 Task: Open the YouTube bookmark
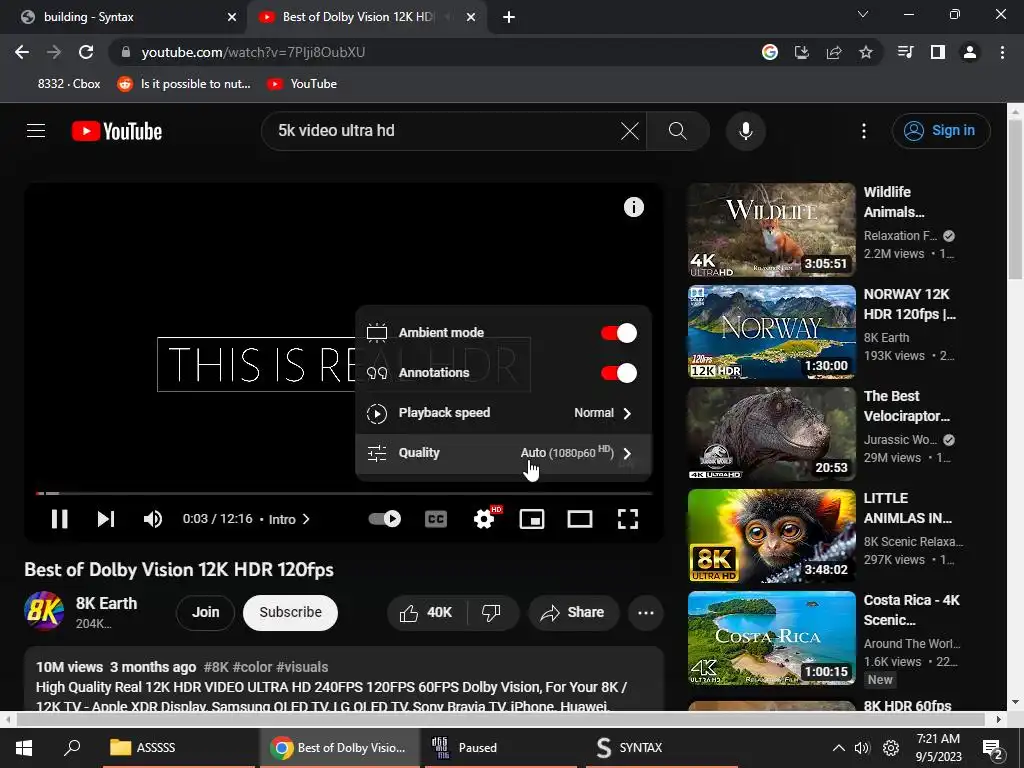(x=302, y=84)
